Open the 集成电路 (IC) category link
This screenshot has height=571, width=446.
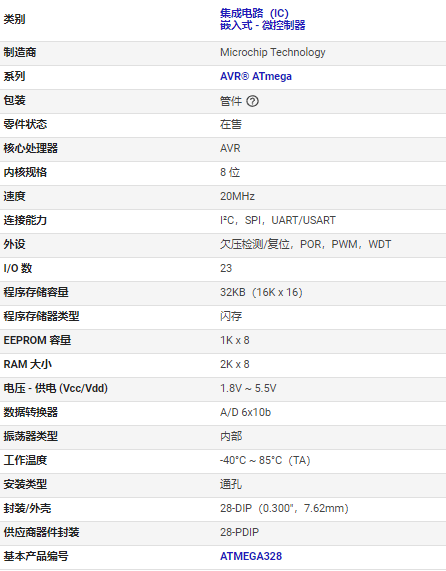tap(254, 13)
